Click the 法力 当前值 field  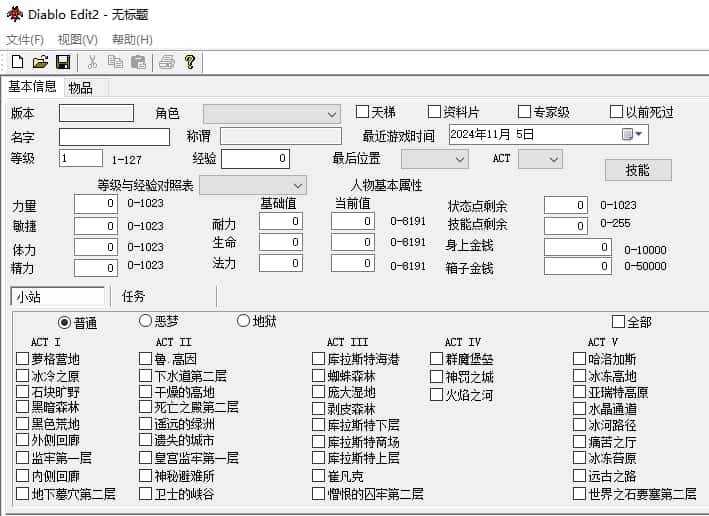coord(353,263)
